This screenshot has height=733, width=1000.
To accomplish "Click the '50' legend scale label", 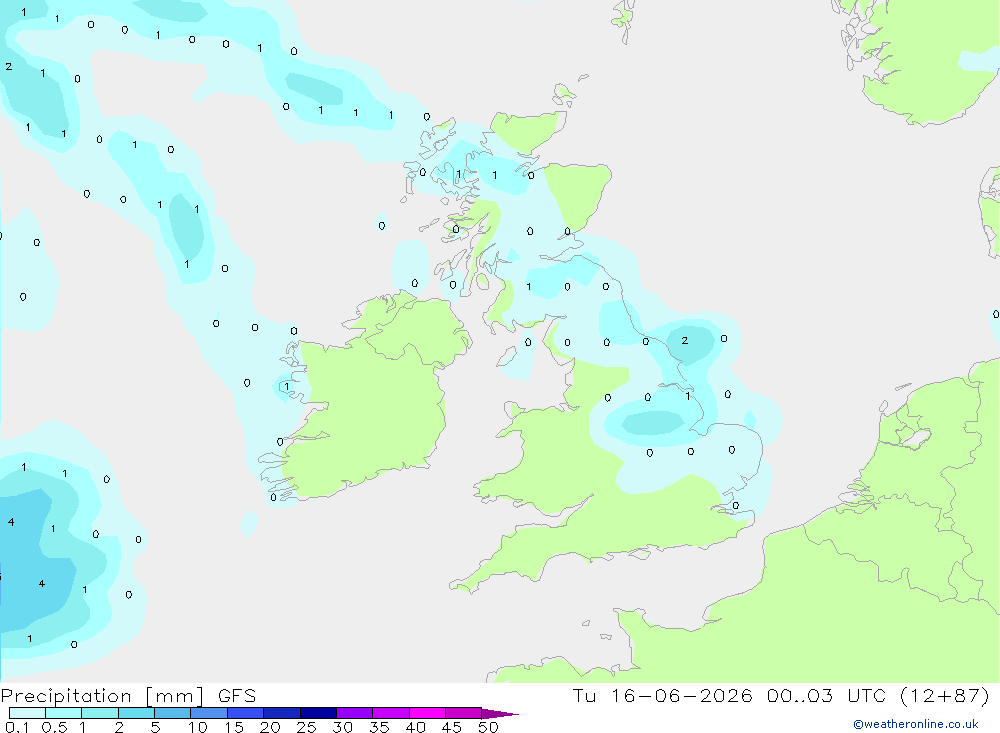I will click(488, 727).
